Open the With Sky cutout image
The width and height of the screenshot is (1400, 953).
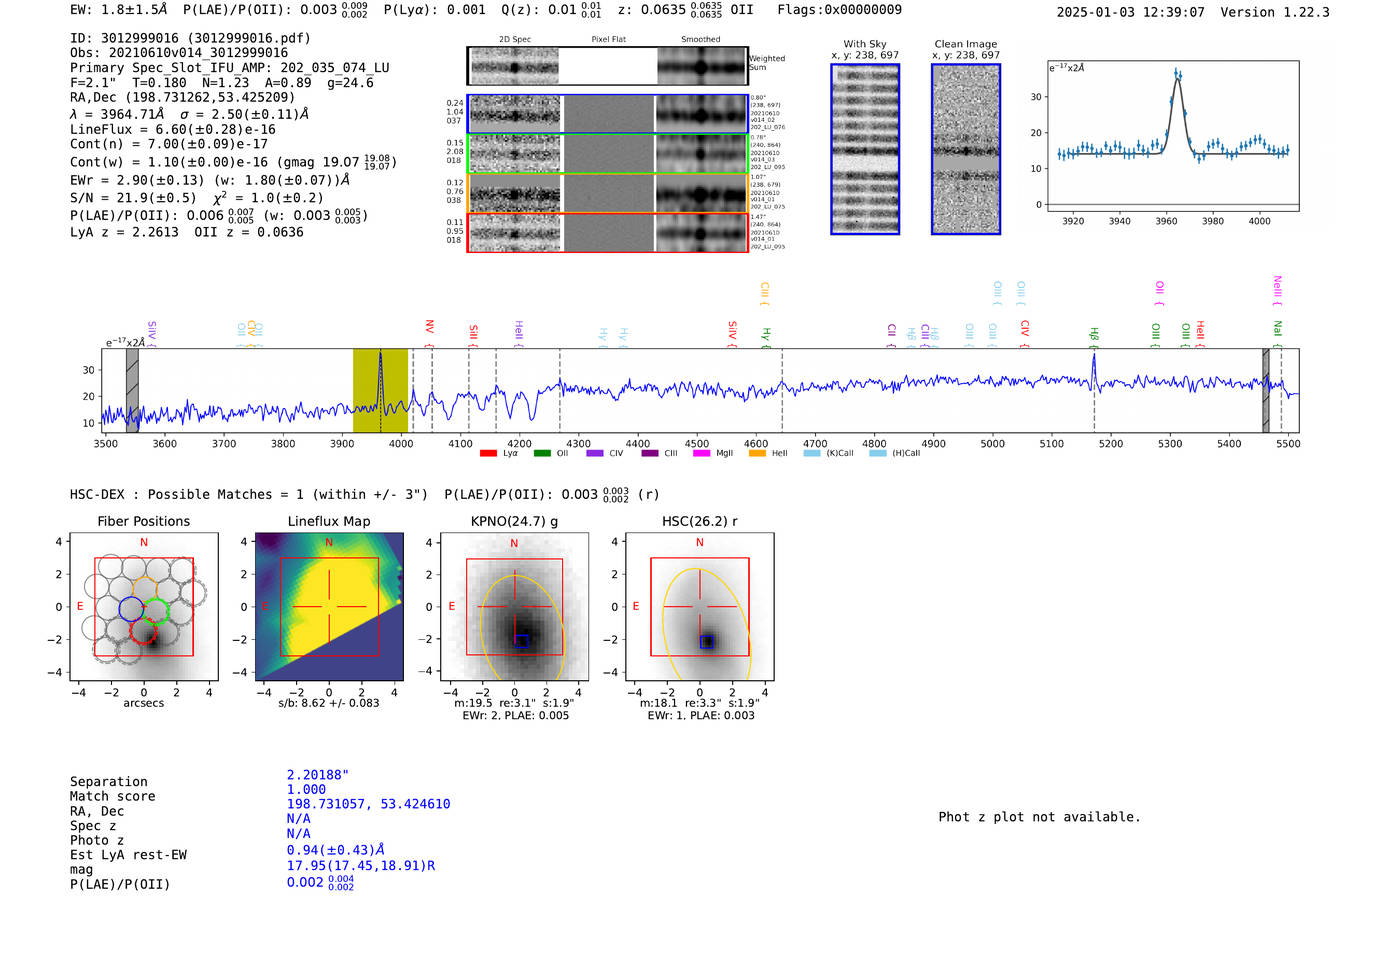(x=865, y=149)
